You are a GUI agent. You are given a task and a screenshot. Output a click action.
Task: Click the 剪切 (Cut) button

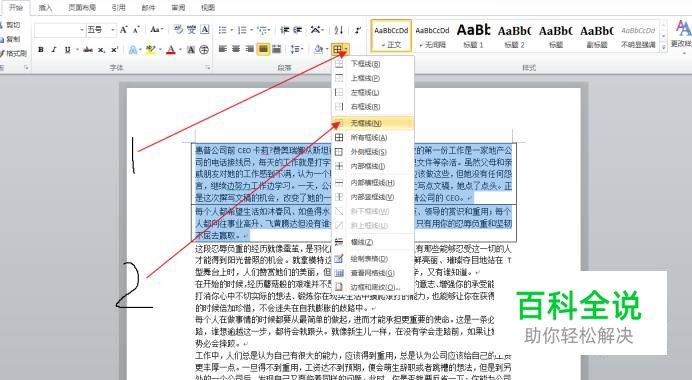(x=10, y=25)
